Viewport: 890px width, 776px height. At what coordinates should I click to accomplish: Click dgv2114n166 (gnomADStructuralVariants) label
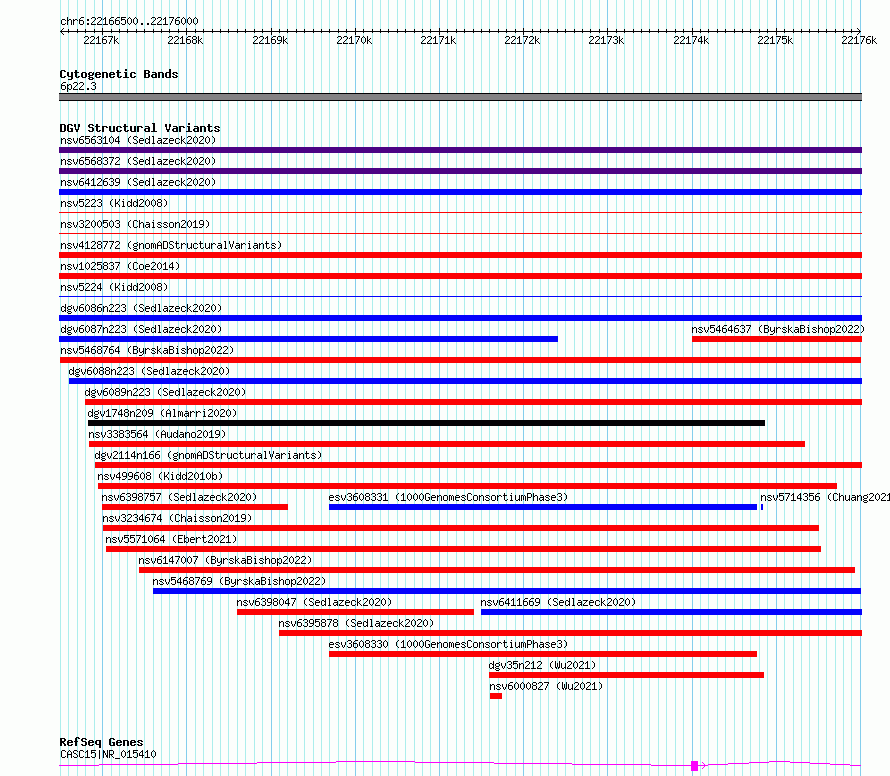(x=208, y=455)
